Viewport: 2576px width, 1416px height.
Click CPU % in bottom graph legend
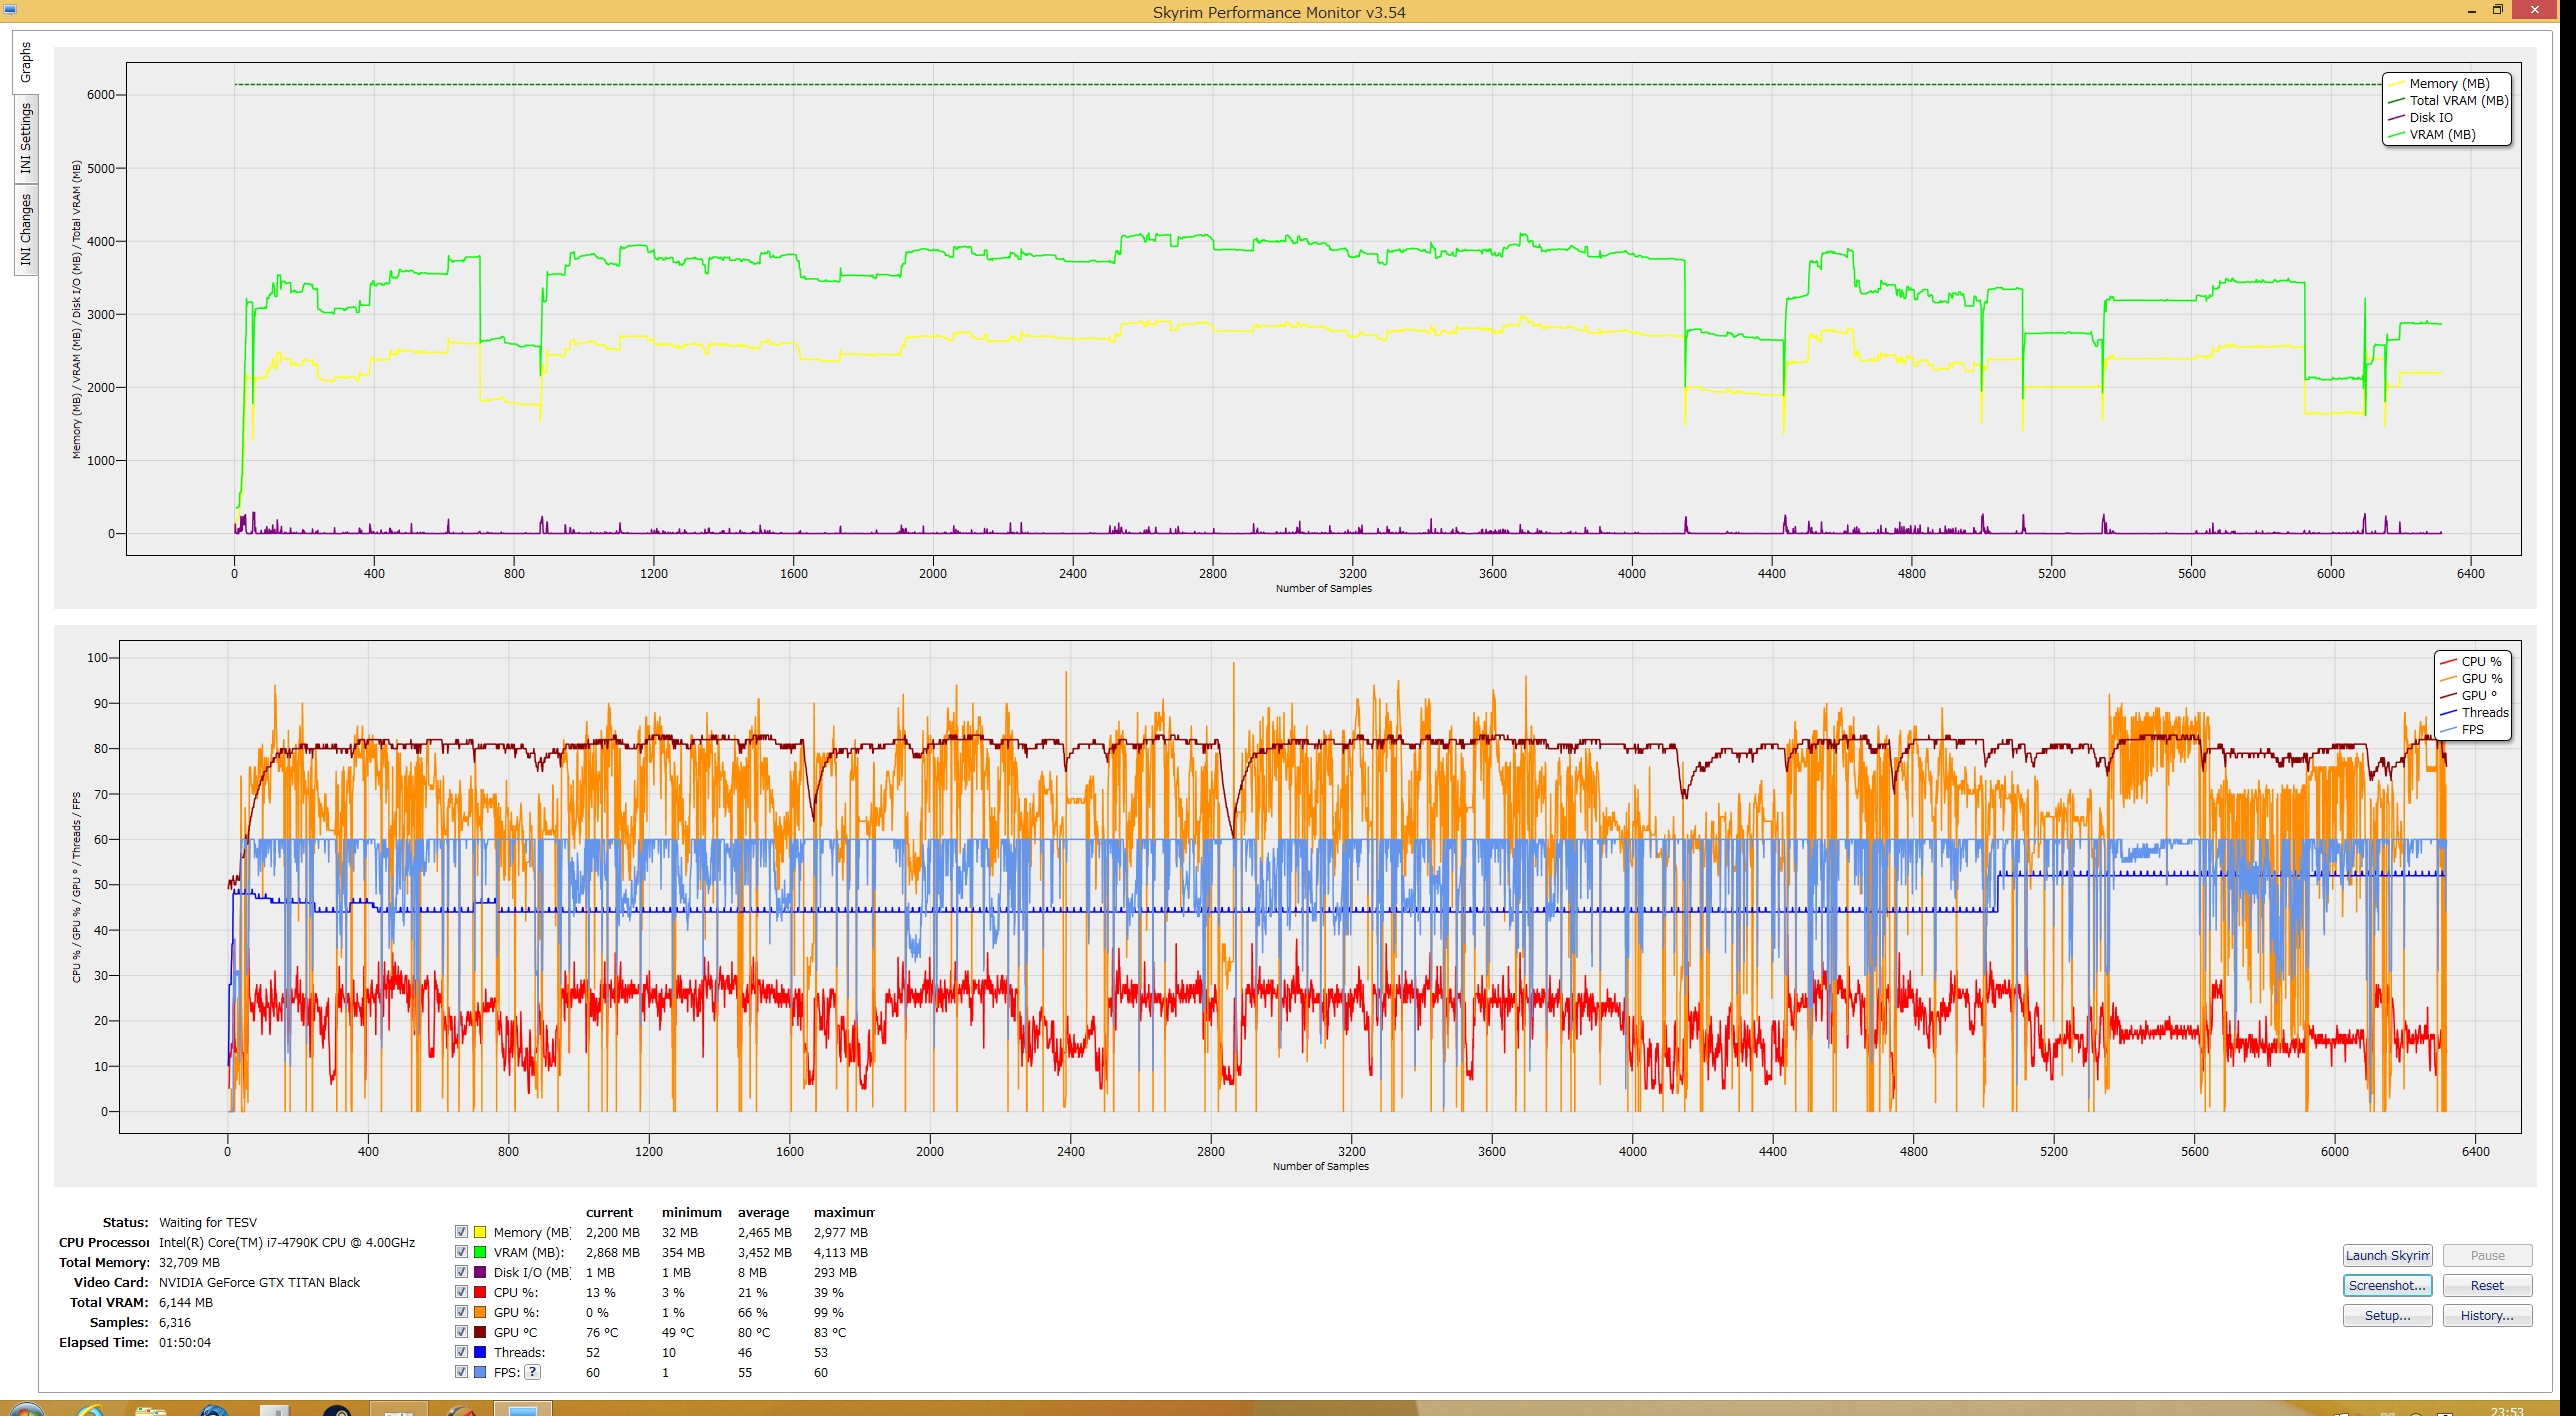(x=2481, y=662)
